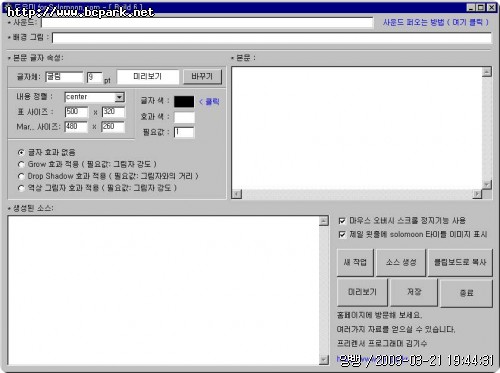Click the 종료 button
500x373 pixels.
[466, 293]
